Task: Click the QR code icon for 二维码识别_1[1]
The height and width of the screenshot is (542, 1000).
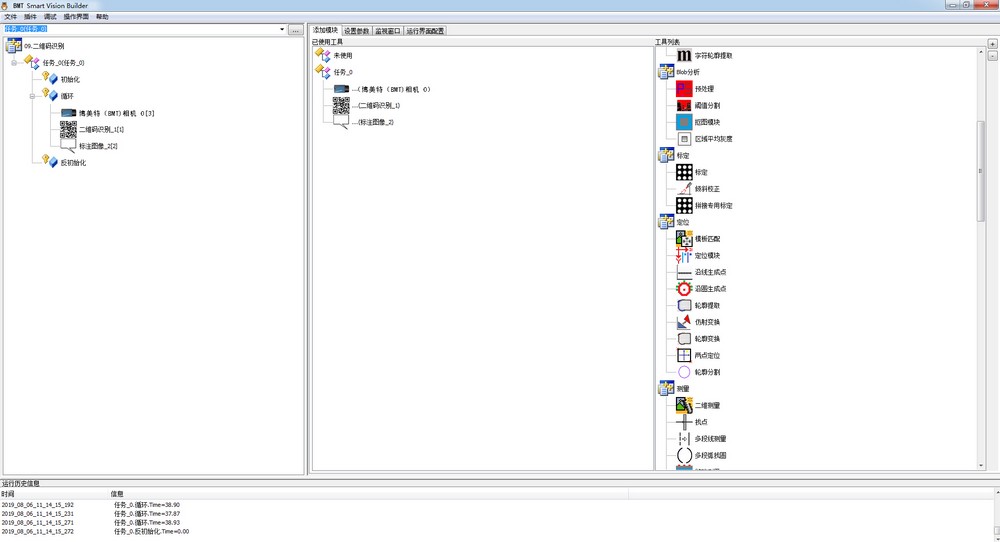Action: [x=68, y=129]
